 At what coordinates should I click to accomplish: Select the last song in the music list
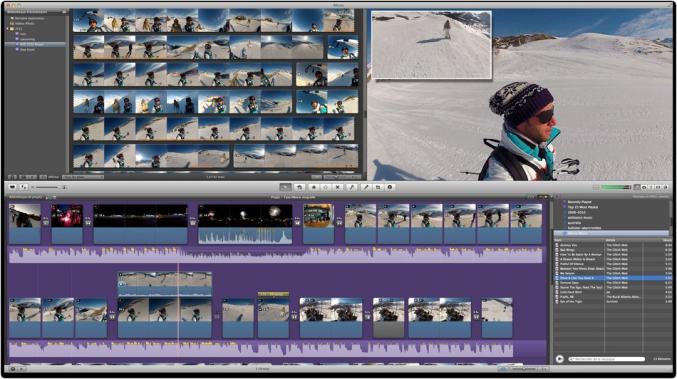tap(613, 301)
